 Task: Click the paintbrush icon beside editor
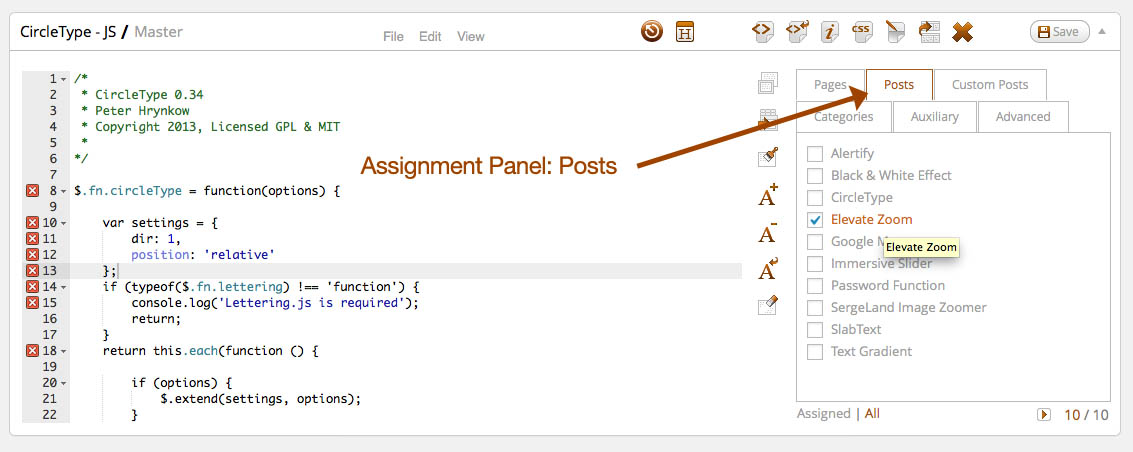768,157
